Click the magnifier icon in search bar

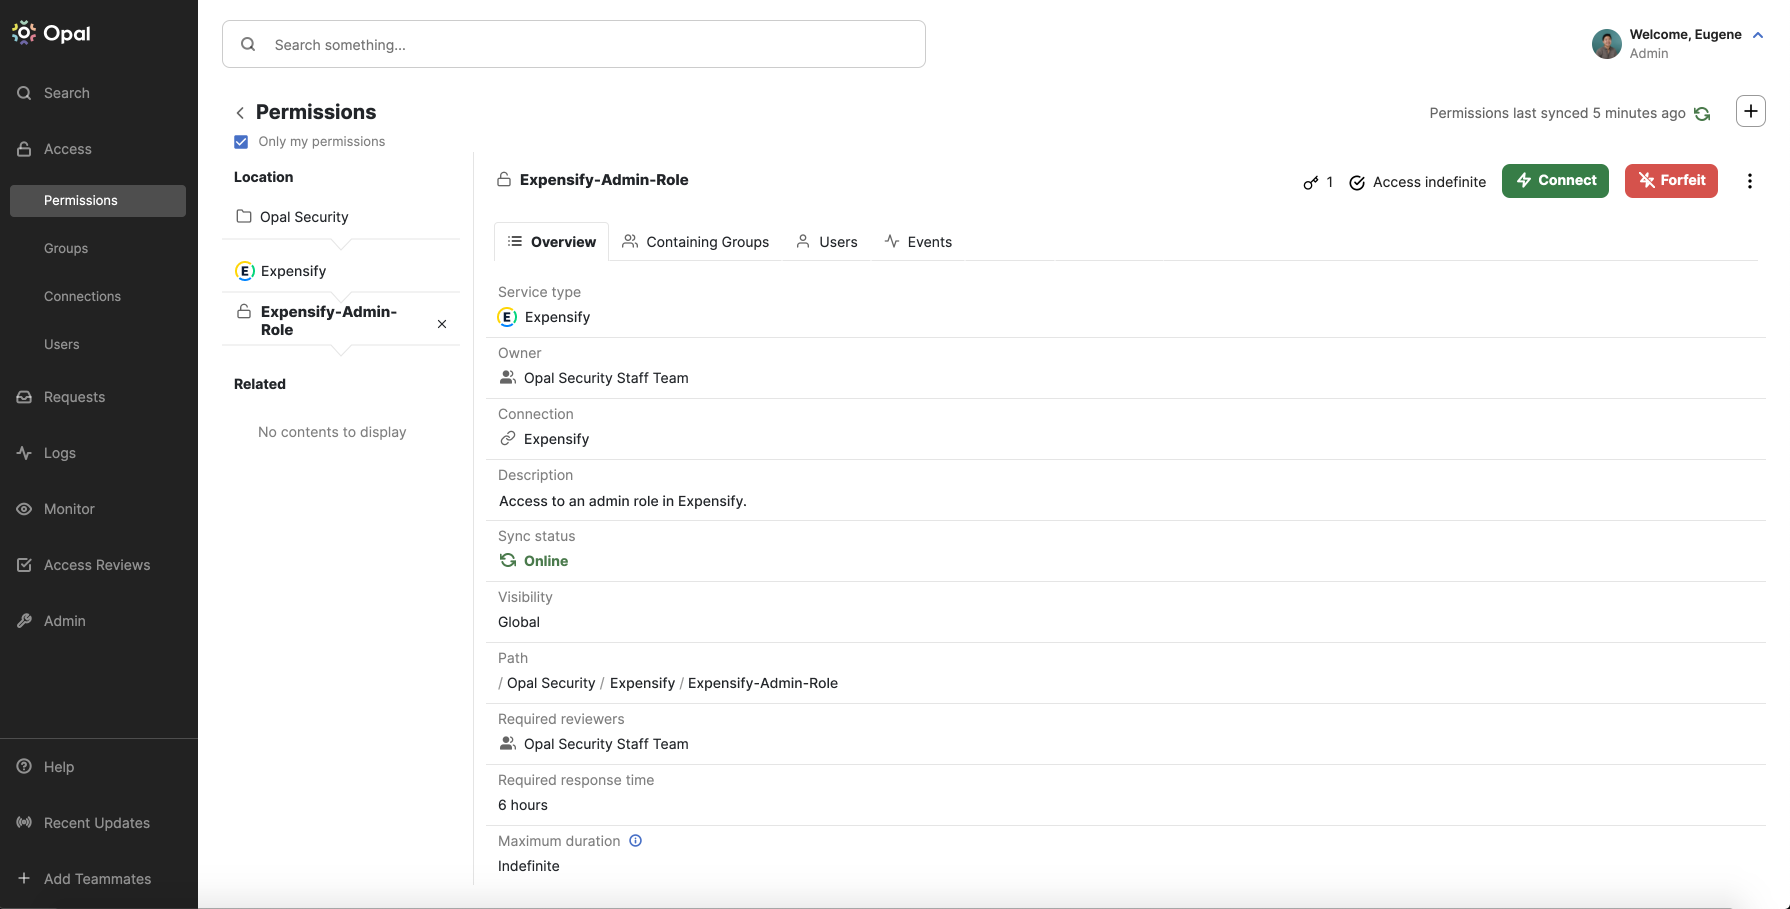click(248, 44)
